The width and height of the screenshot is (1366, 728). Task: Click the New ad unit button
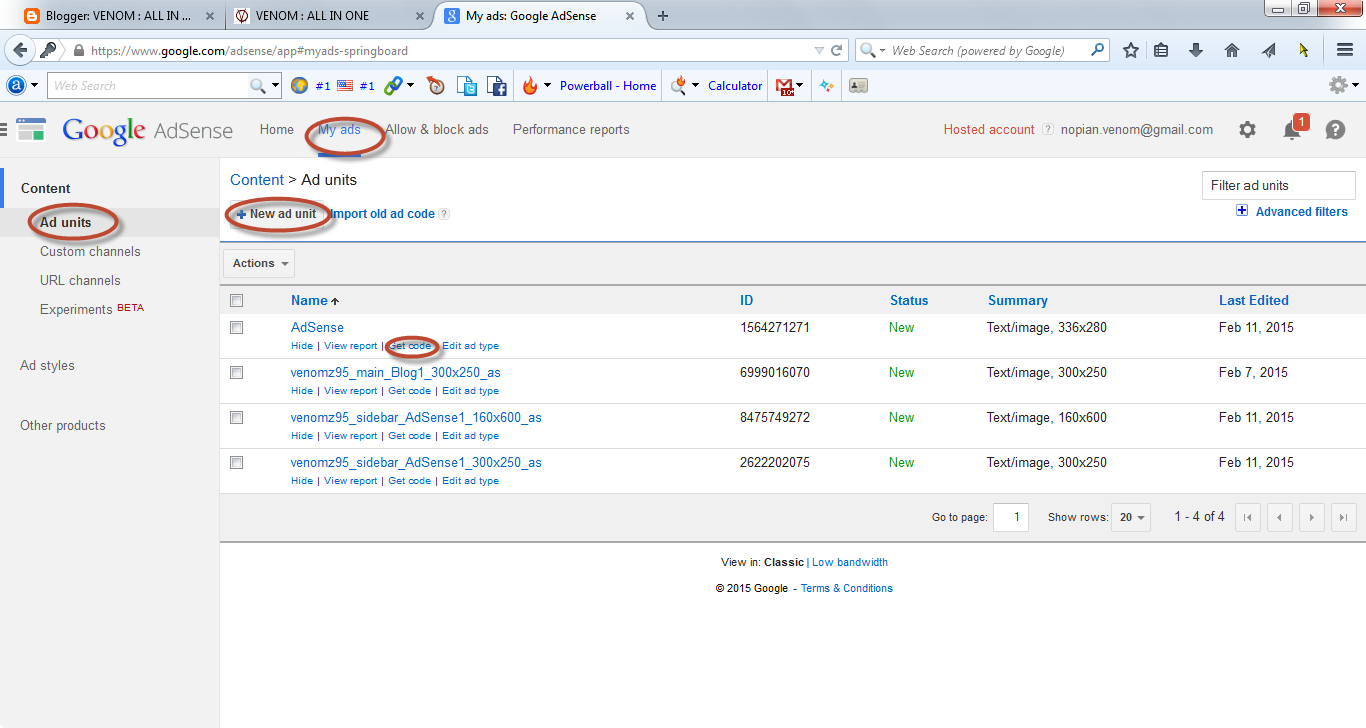(276, 214)
